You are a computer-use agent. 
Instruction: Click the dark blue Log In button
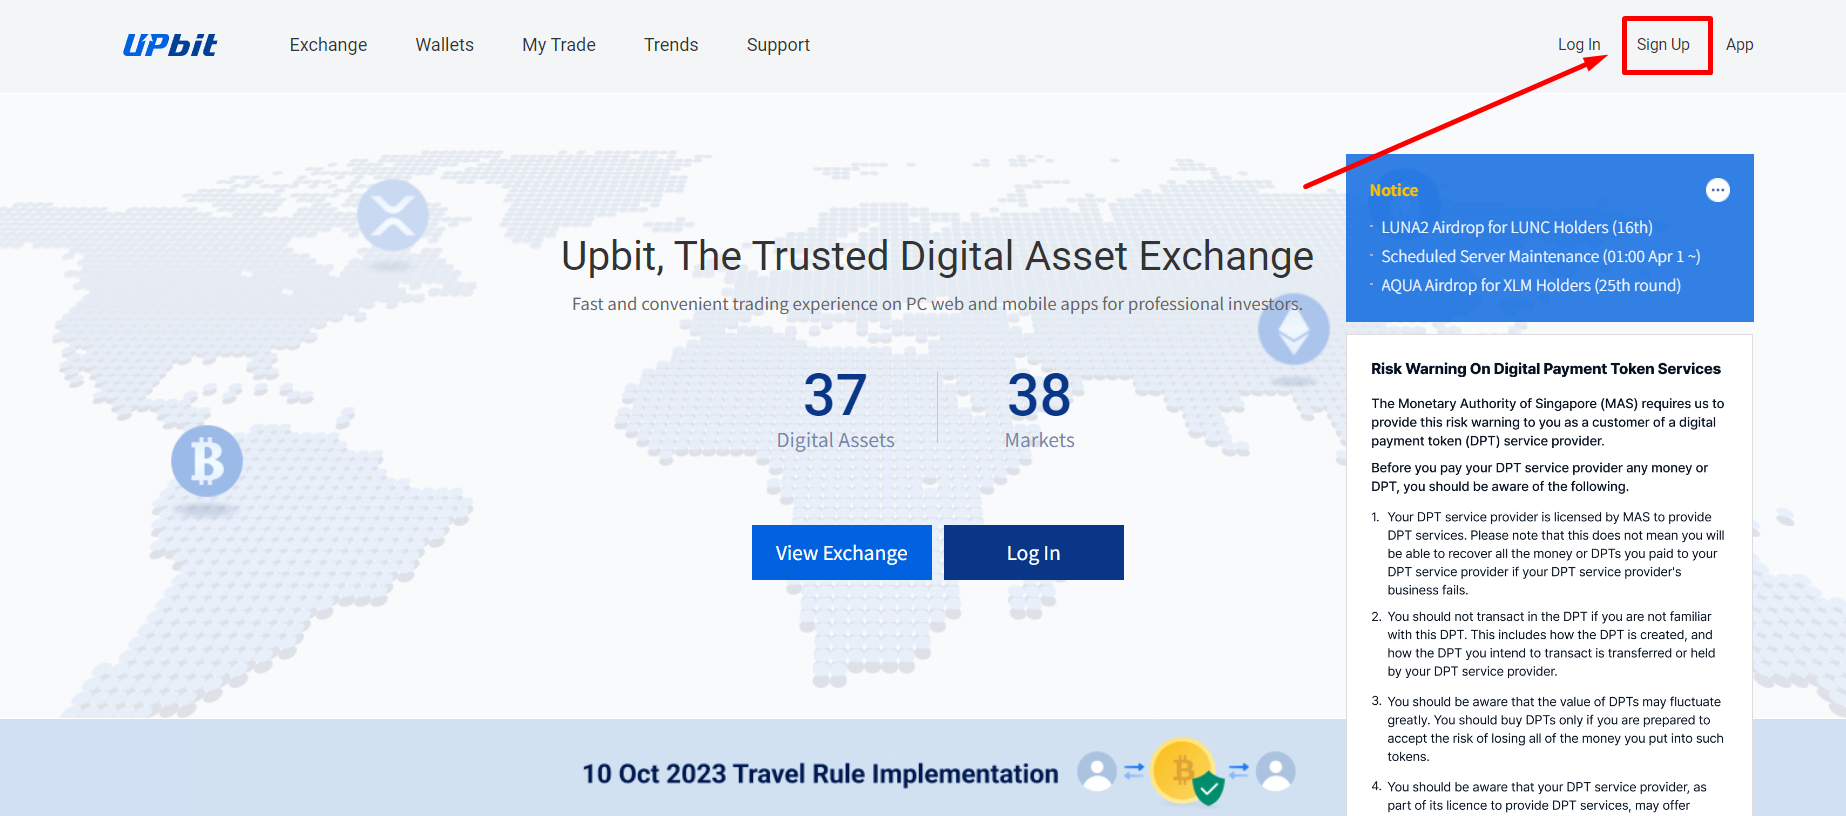(x=1034, y=553)
